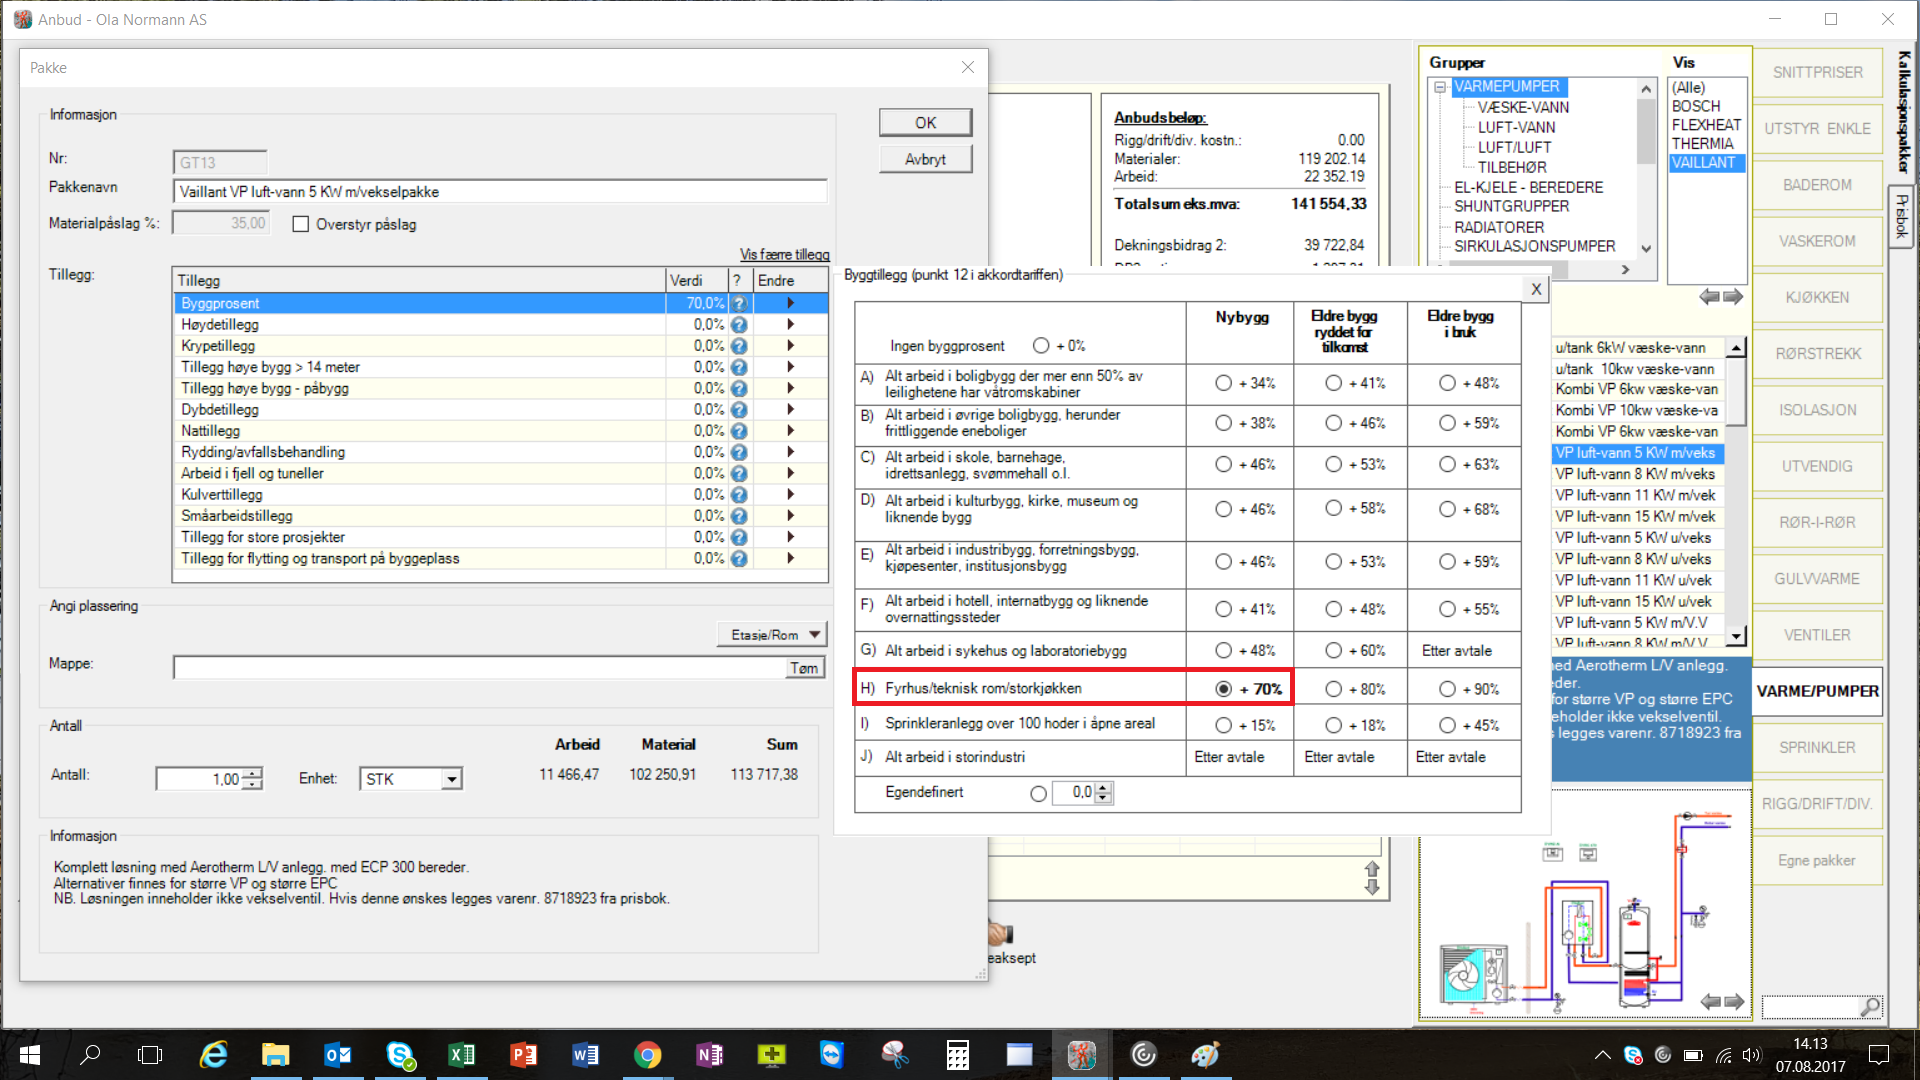The width and height of the screenshot is (1920, 1080).
Task: Switch to BADEROM tab
Action: [x=1817, y=185]
